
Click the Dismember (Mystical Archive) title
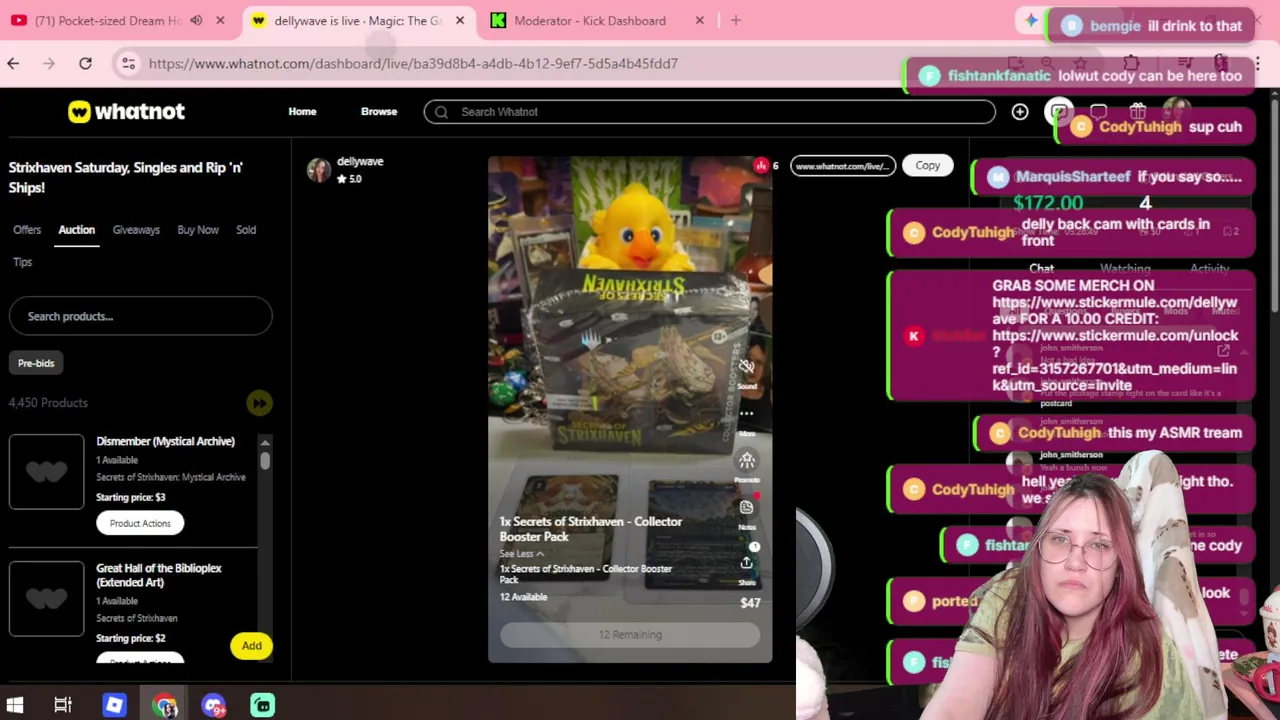click(165, 441)
